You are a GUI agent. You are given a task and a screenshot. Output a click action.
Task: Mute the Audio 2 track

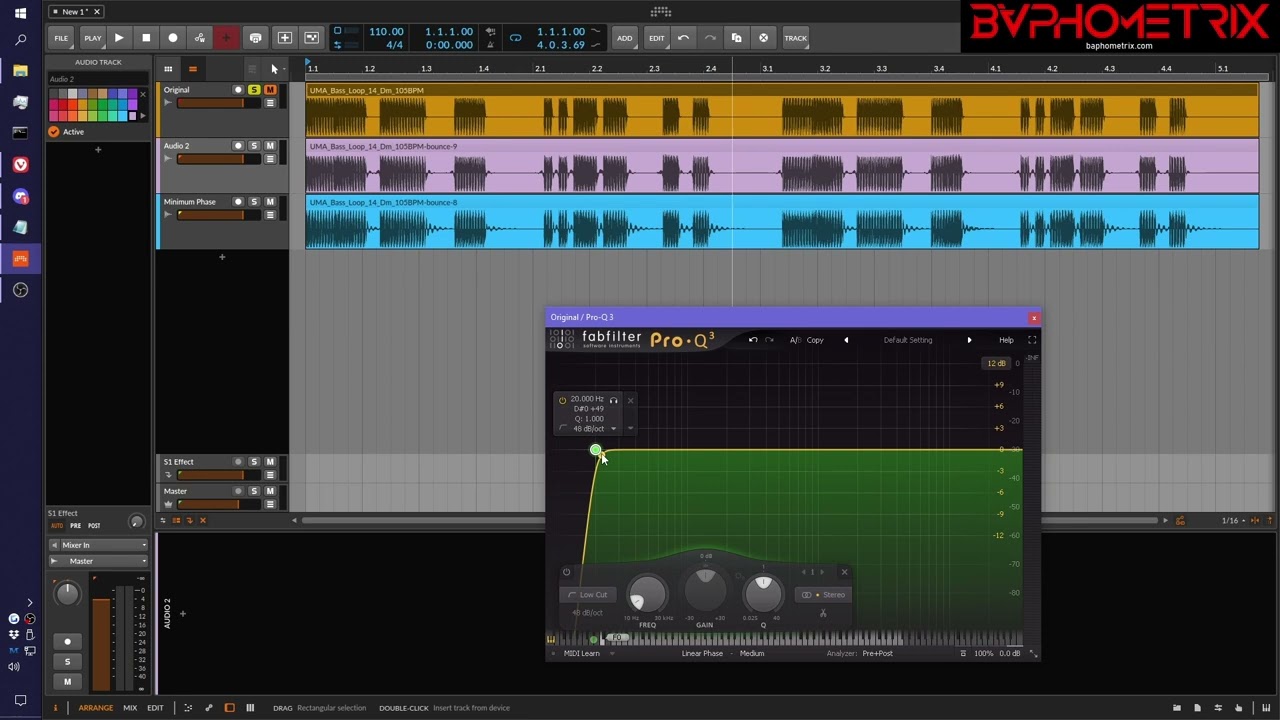270,146
